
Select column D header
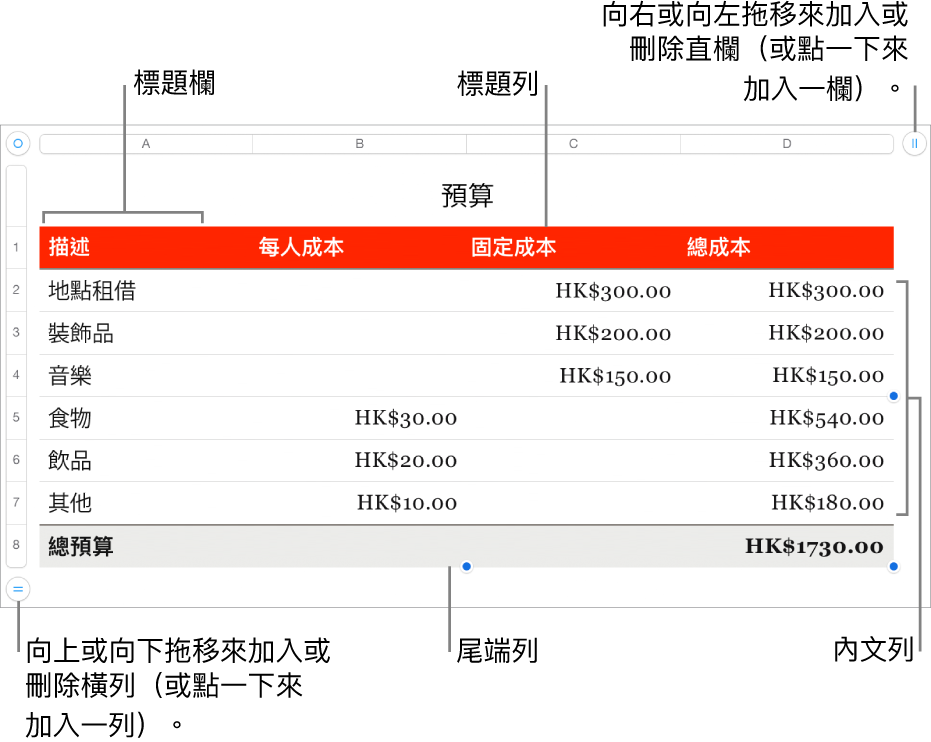(787, 144)
